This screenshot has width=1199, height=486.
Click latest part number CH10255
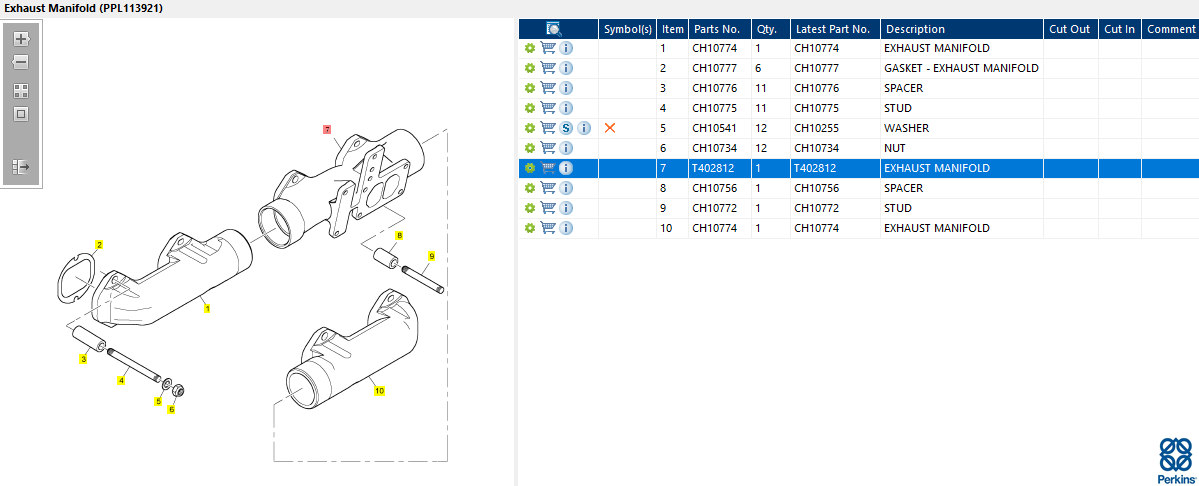(817, 128)
